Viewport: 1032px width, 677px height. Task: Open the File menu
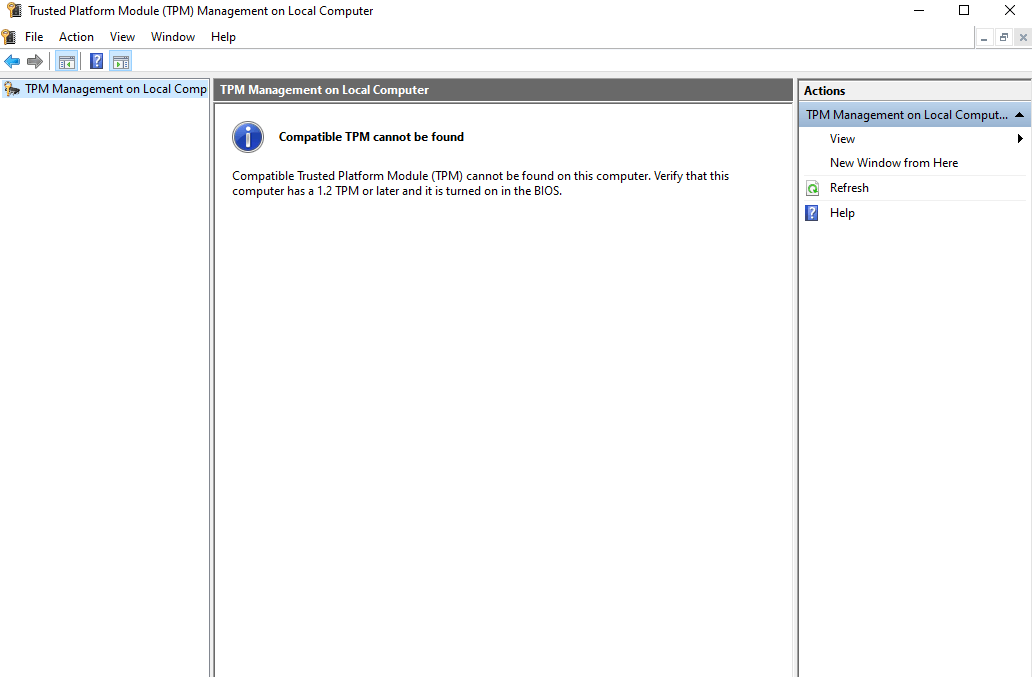[34, 37]
